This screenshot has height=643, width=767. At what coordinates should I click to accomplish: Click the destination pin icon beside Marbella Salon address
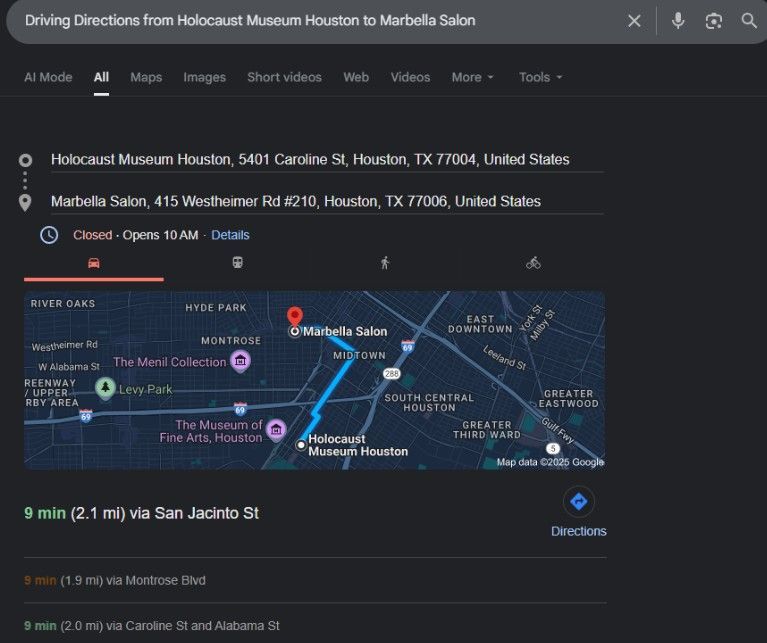(25, 202)
